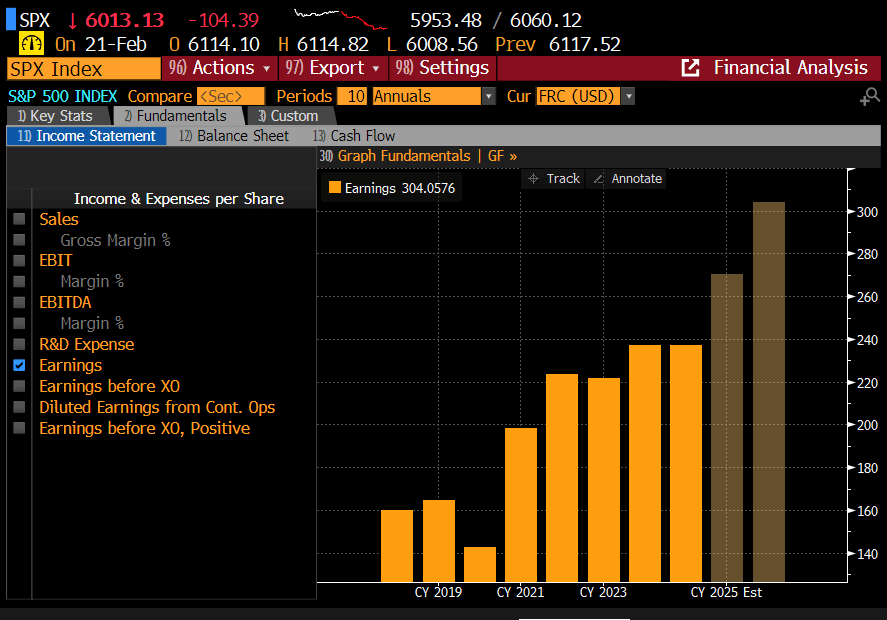This screenshot has height=620, width=887.
Task: Click the intraday sparkline mini chart
Action: 341,19
